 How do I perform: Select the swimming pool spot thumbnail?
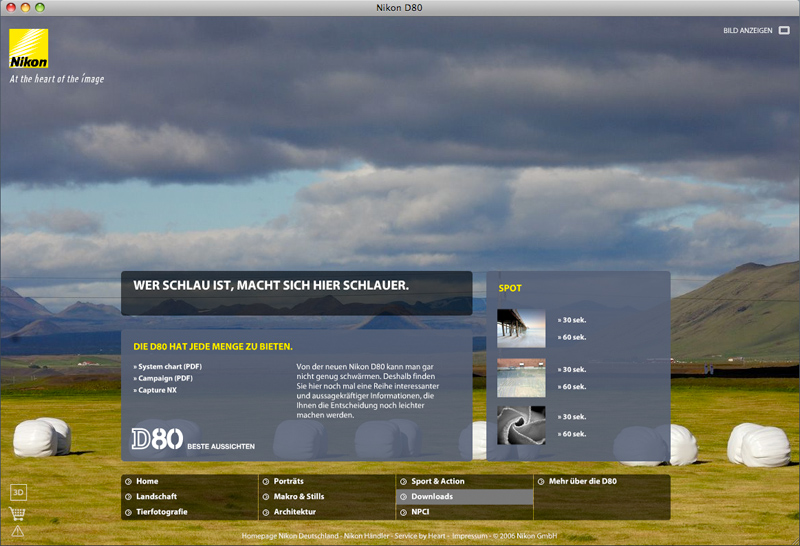click(521, 378)
